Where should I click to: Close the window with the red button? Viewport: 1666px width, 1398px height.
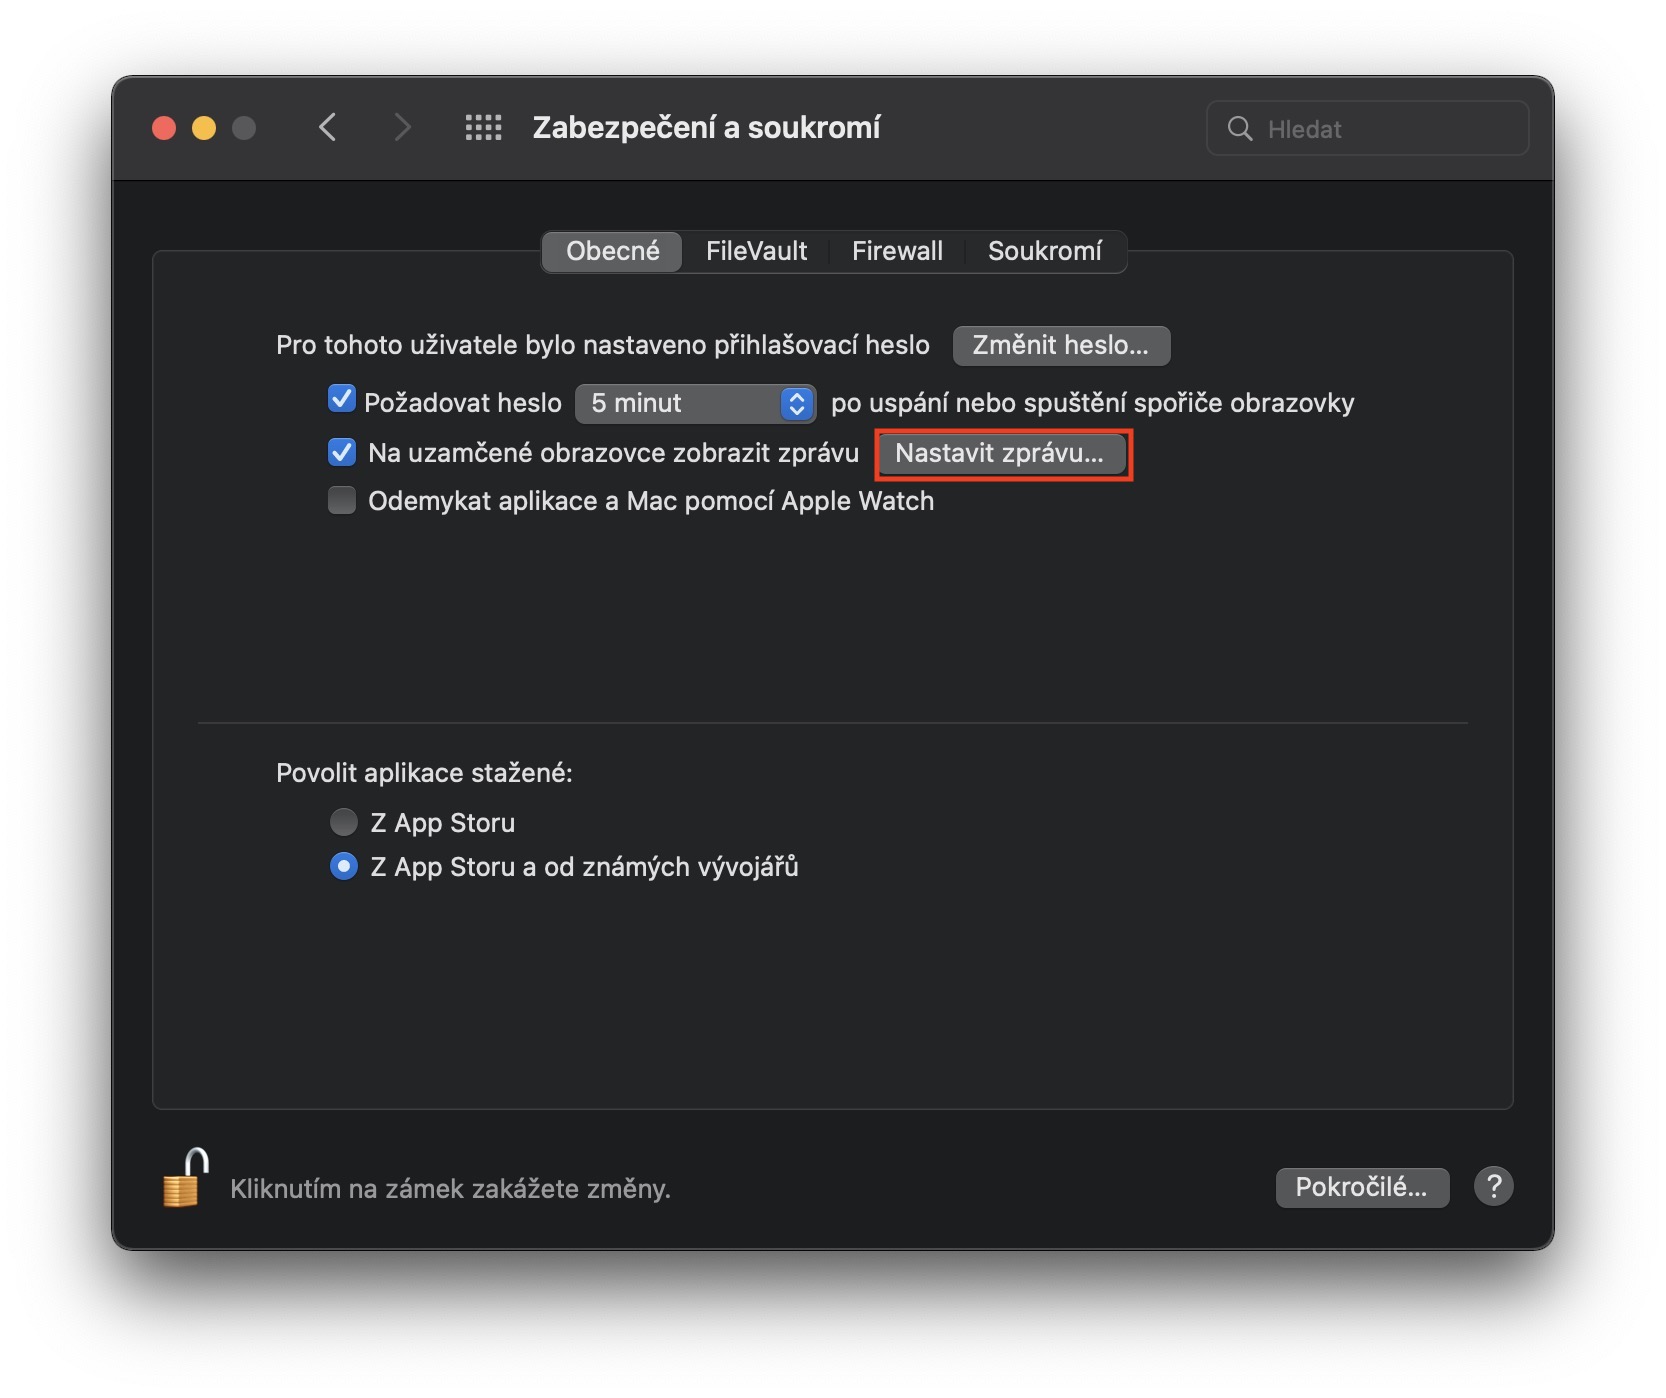pos(164,128)
